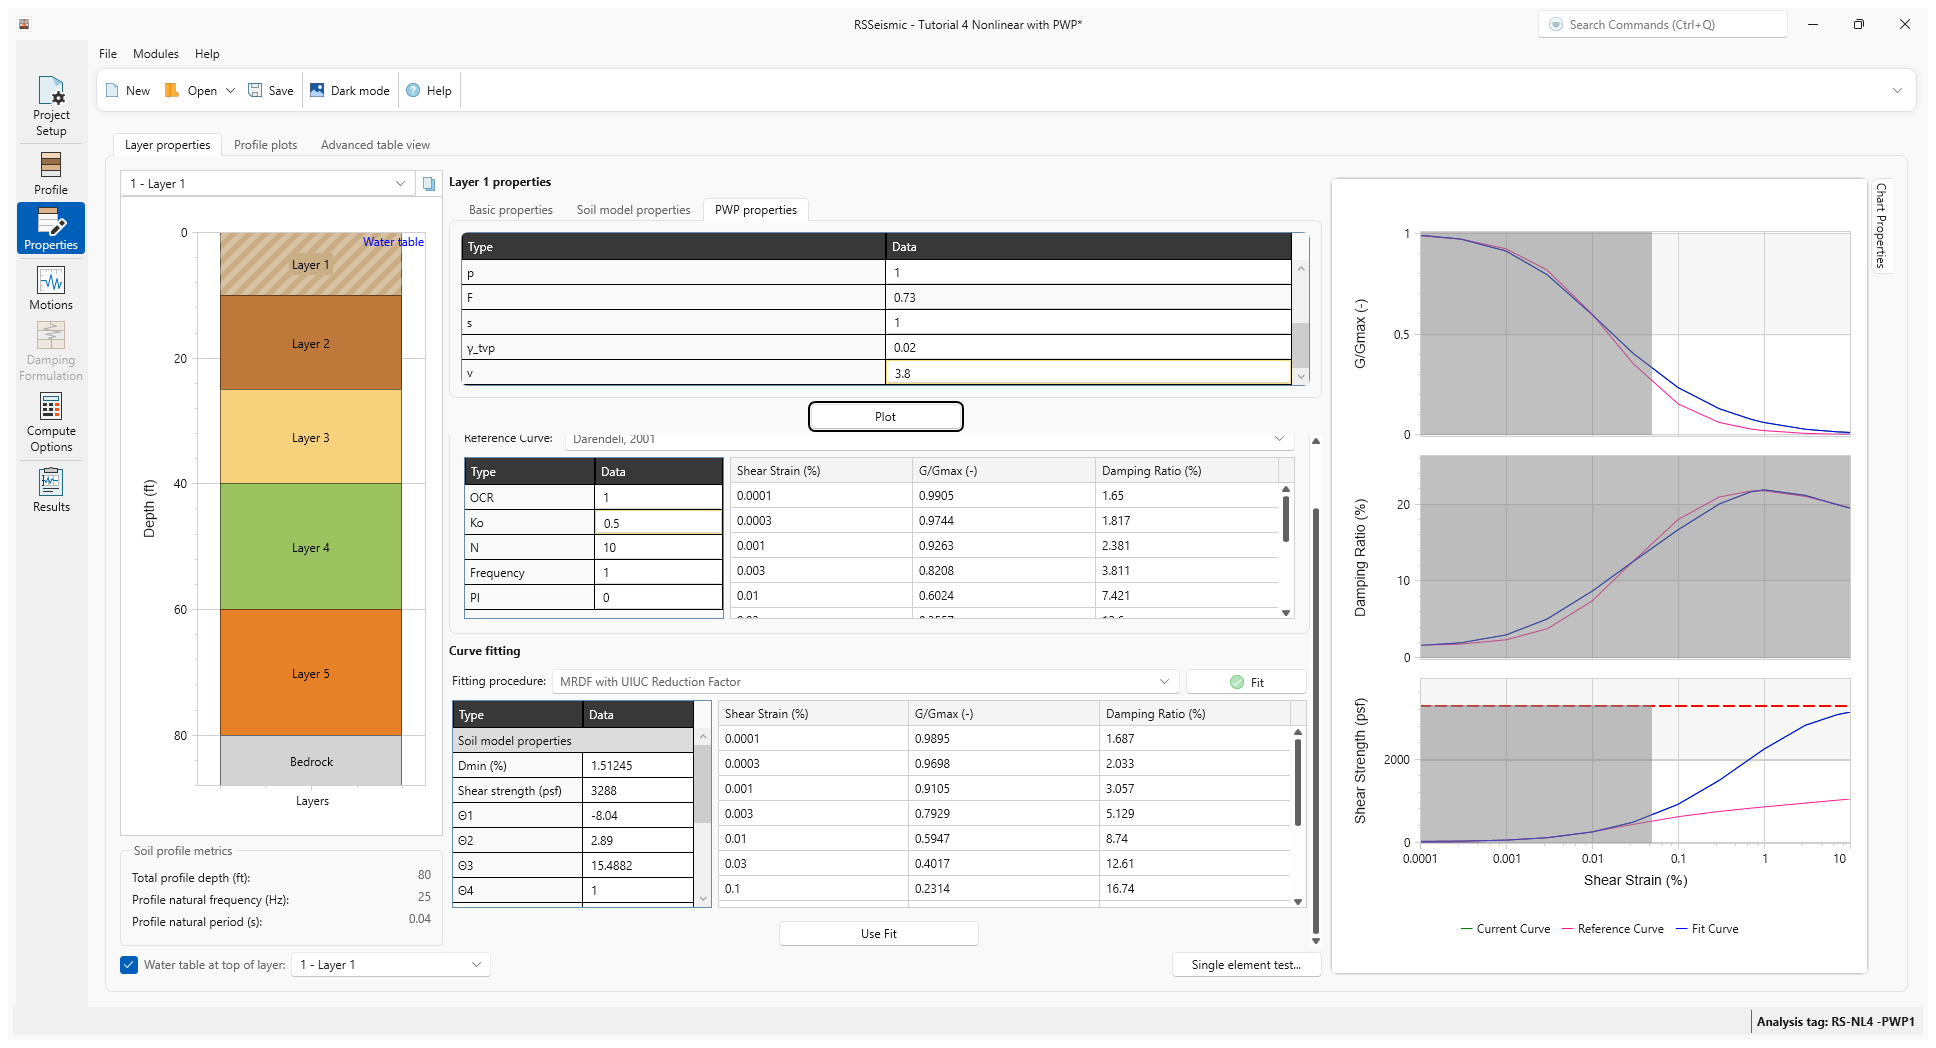Image resolution: width=1936 pixels, height=1048 pixels.
Task: Click the Water table label
Action: tap(393, 242)
